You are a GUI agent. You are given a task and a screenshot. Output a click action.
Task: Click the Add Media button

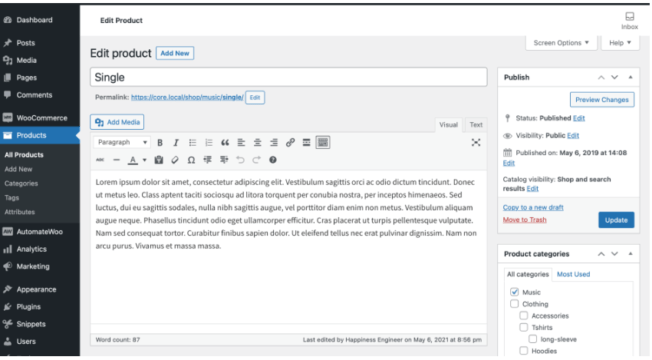(117, 122)
